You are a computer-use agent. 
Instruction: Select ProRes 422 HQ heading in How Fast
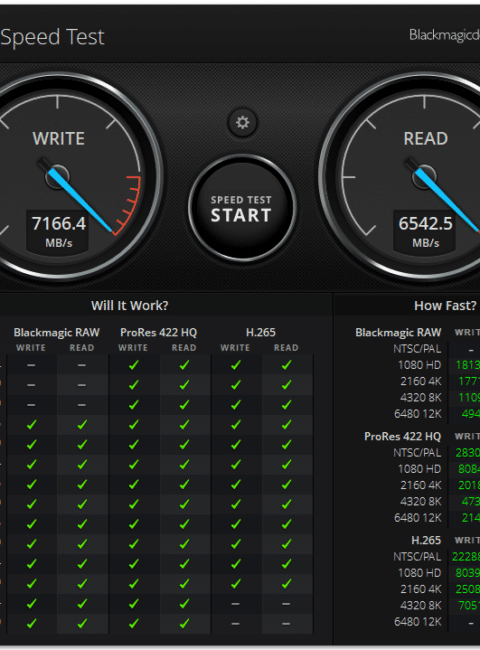[x=402, y=437]
